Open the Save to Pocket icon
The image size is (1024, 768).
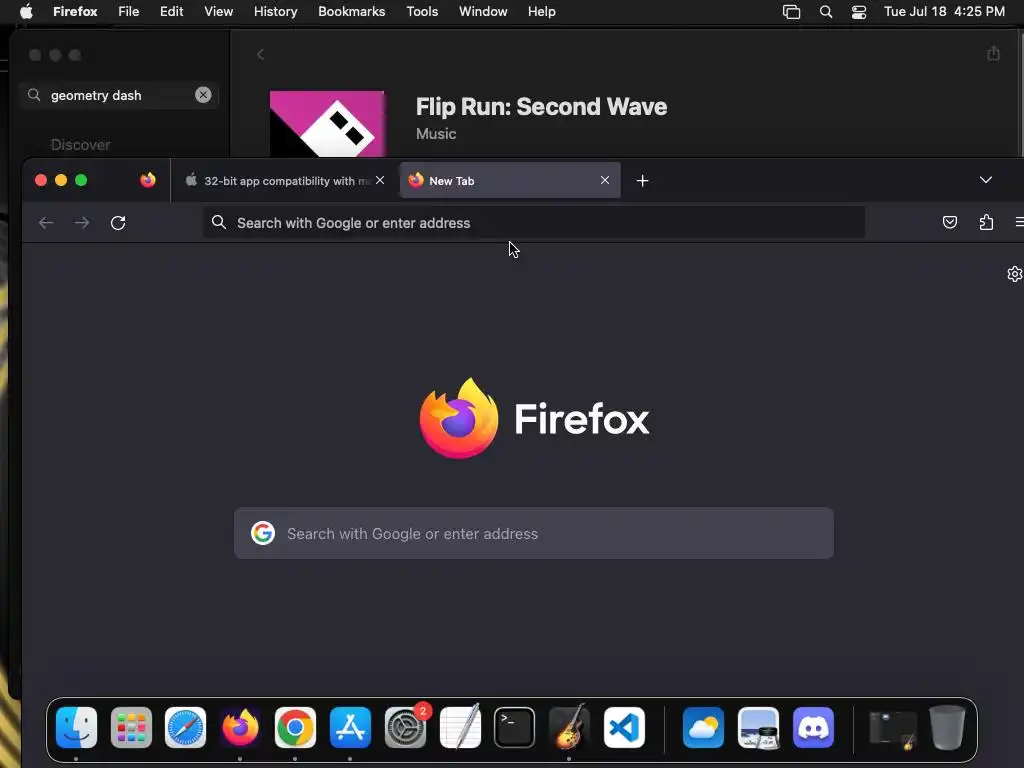(950, 222)
